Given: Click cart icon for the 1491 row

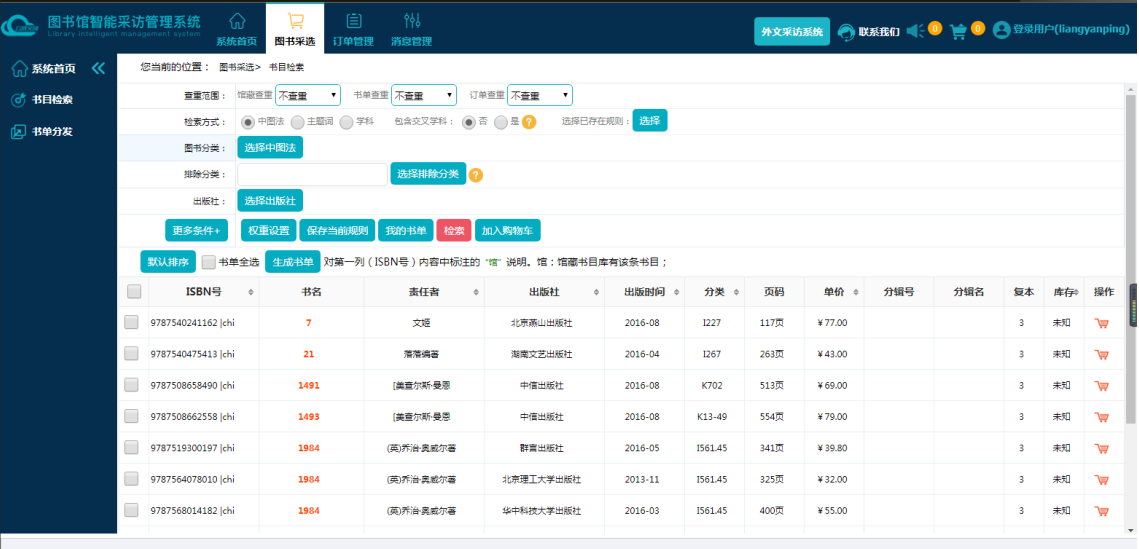Looking at the screenshot, I should click(x=1101, y=386).
